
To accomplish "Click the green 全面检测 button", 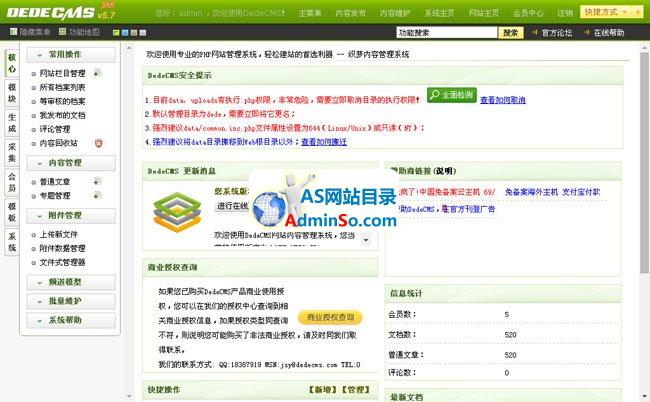I will 452,95.
